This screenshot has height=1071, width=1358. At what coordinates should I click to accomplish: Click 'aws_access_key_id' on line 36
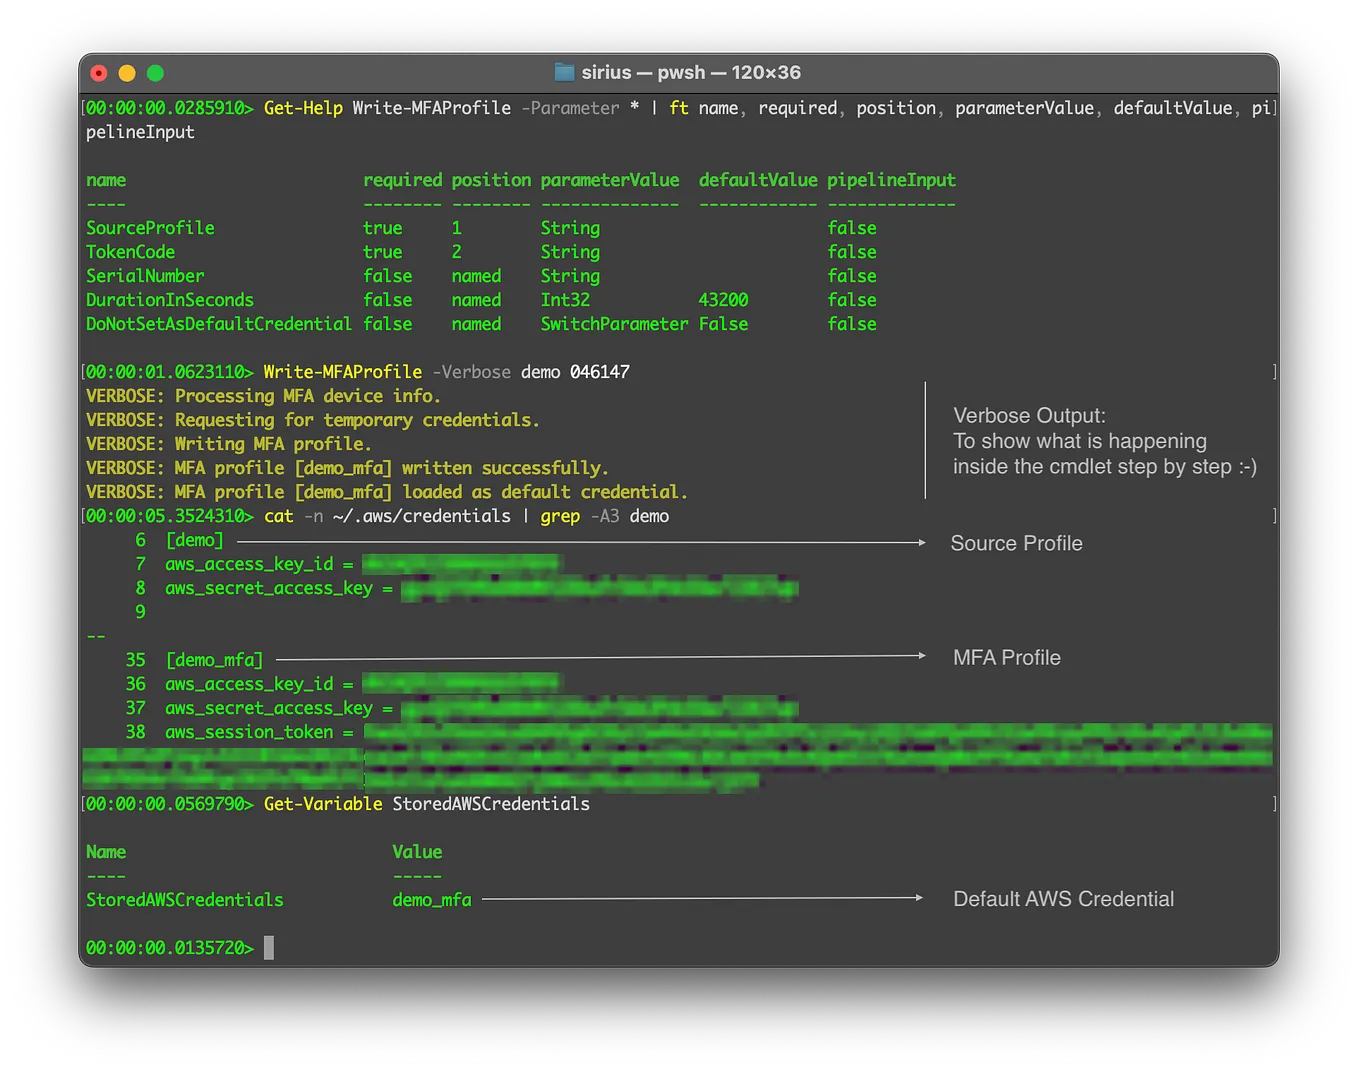click(x=249, y=684)
